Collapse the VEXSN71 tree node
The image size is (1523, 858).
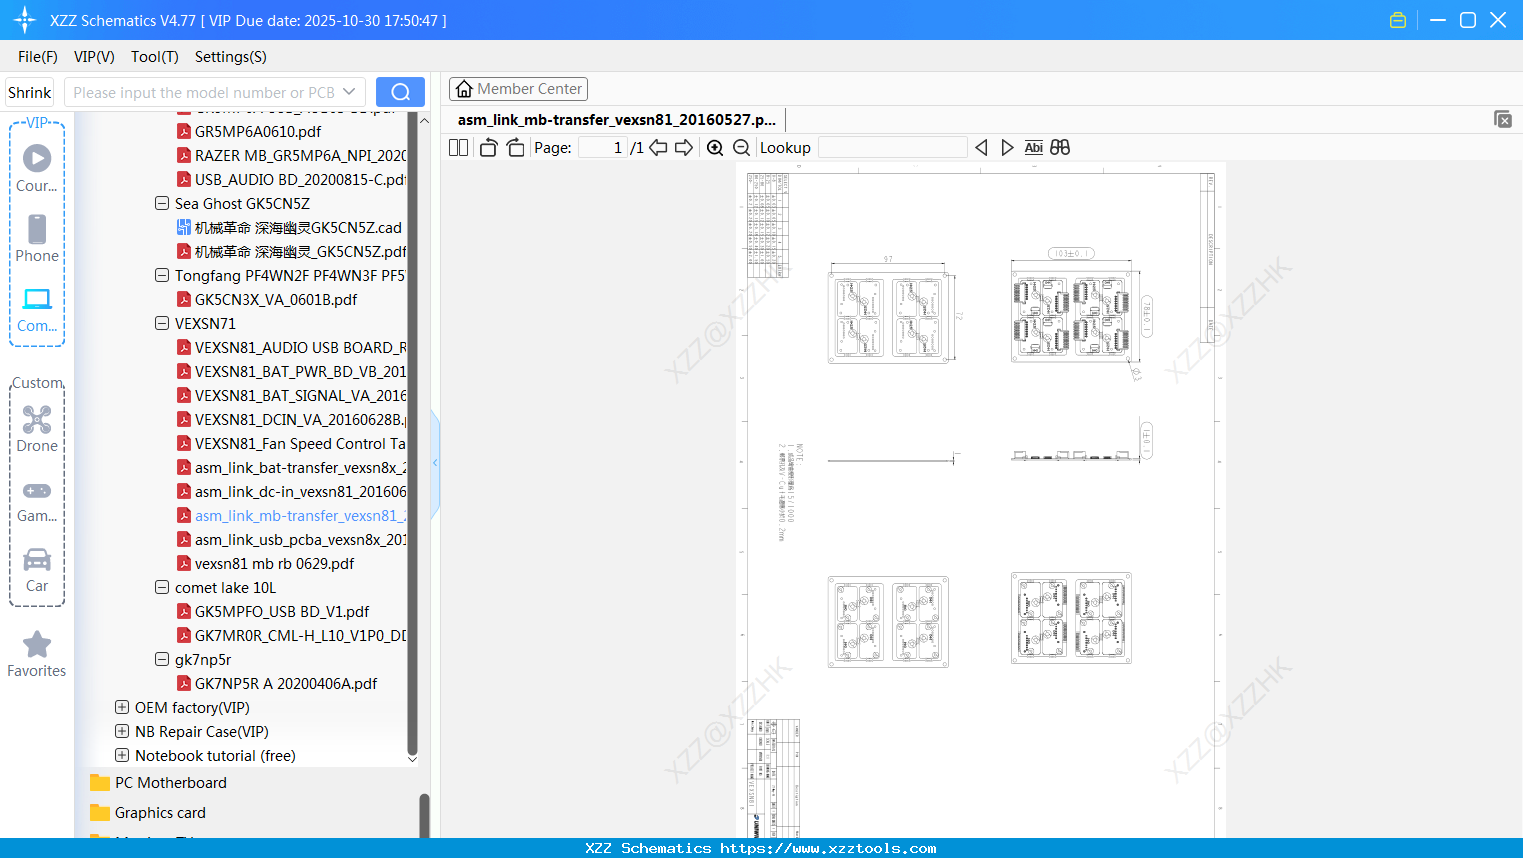click(162, 323)
